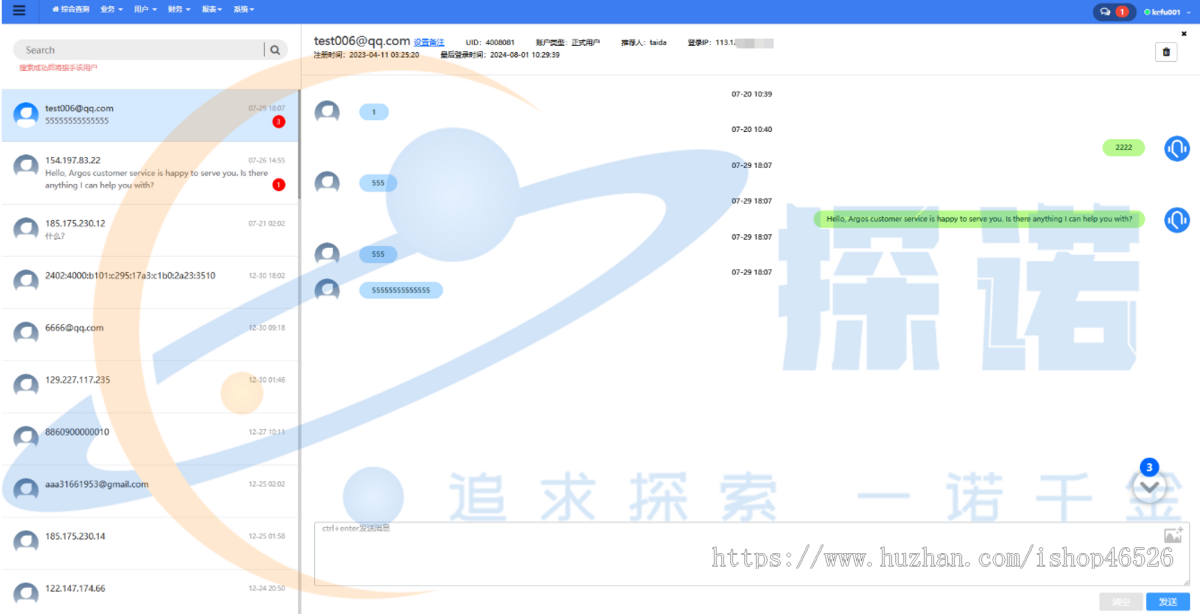Viewport: 1200px width, 614px height.
Task: Click the search magnifier icon
Action: point(275,49)
